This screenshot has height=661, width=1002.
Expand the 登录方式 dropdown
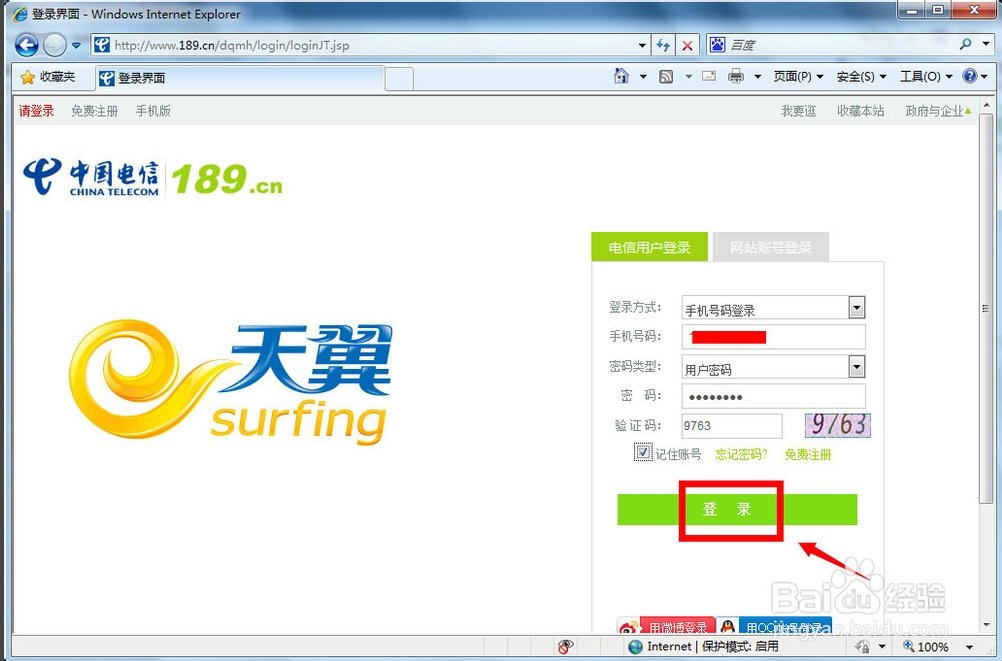(856, 308)
